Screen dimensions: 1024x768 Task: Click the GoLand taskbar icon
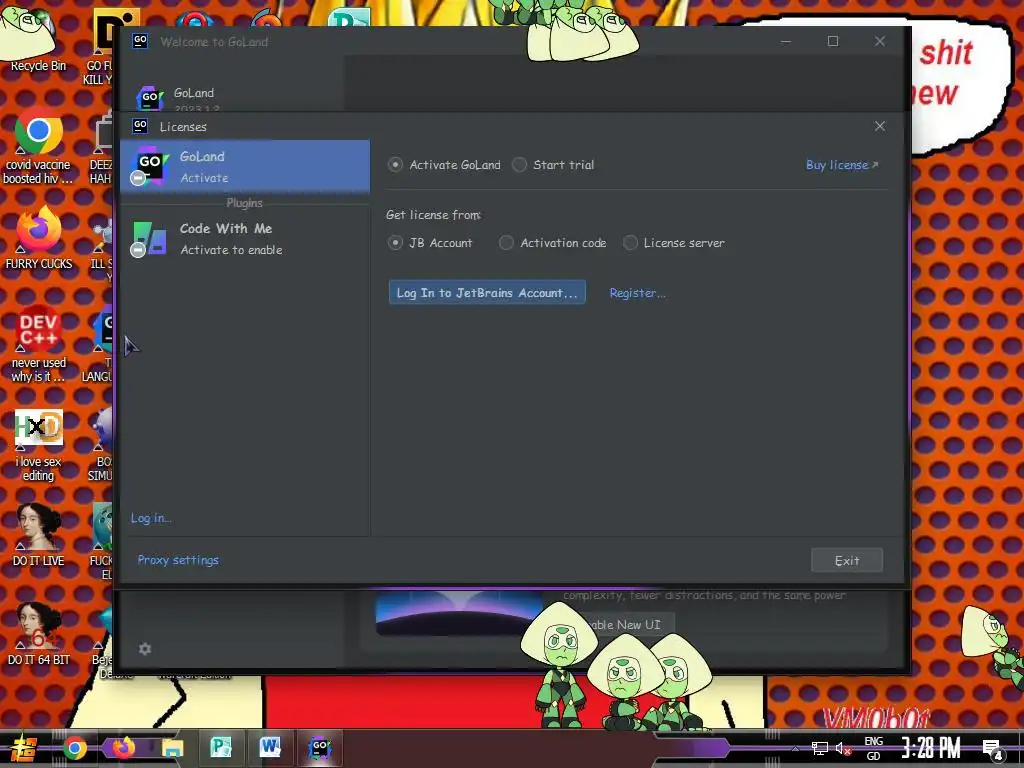(319, 748)
